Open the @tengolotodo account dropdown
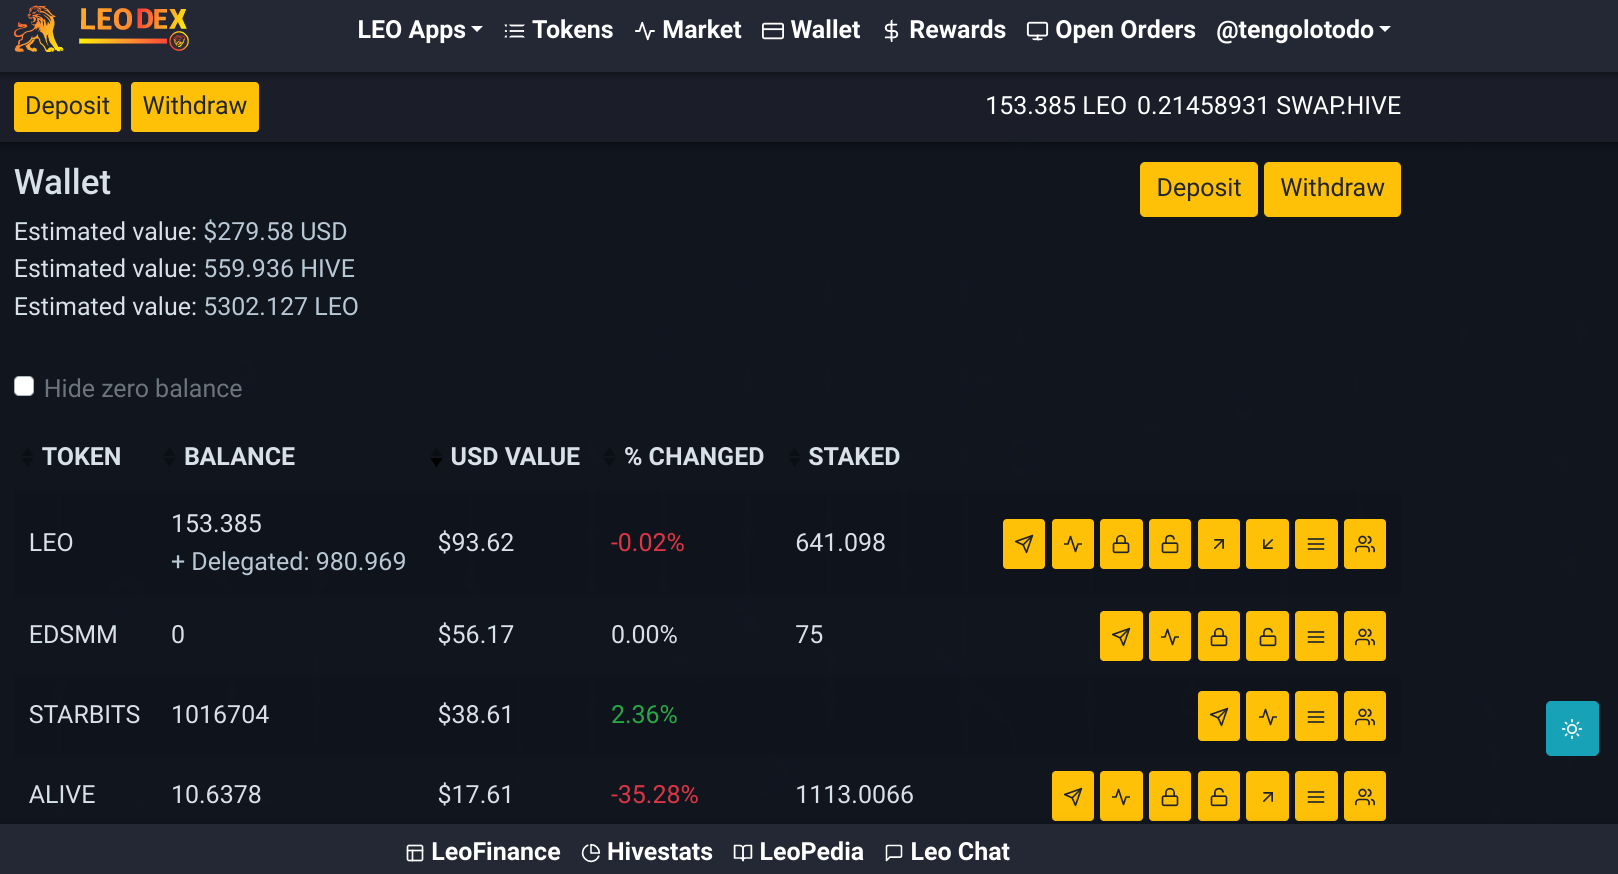The width and height of the screenshot is (1618, 874). click(x=1303, y=30)
